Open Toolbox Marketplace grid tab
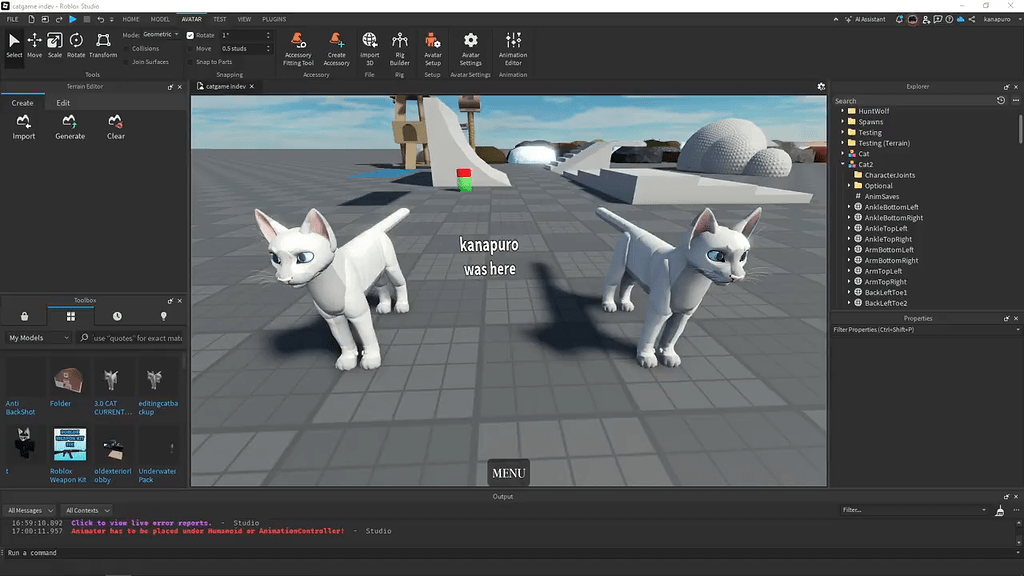 pyautogui.click(x=71, y=316)
